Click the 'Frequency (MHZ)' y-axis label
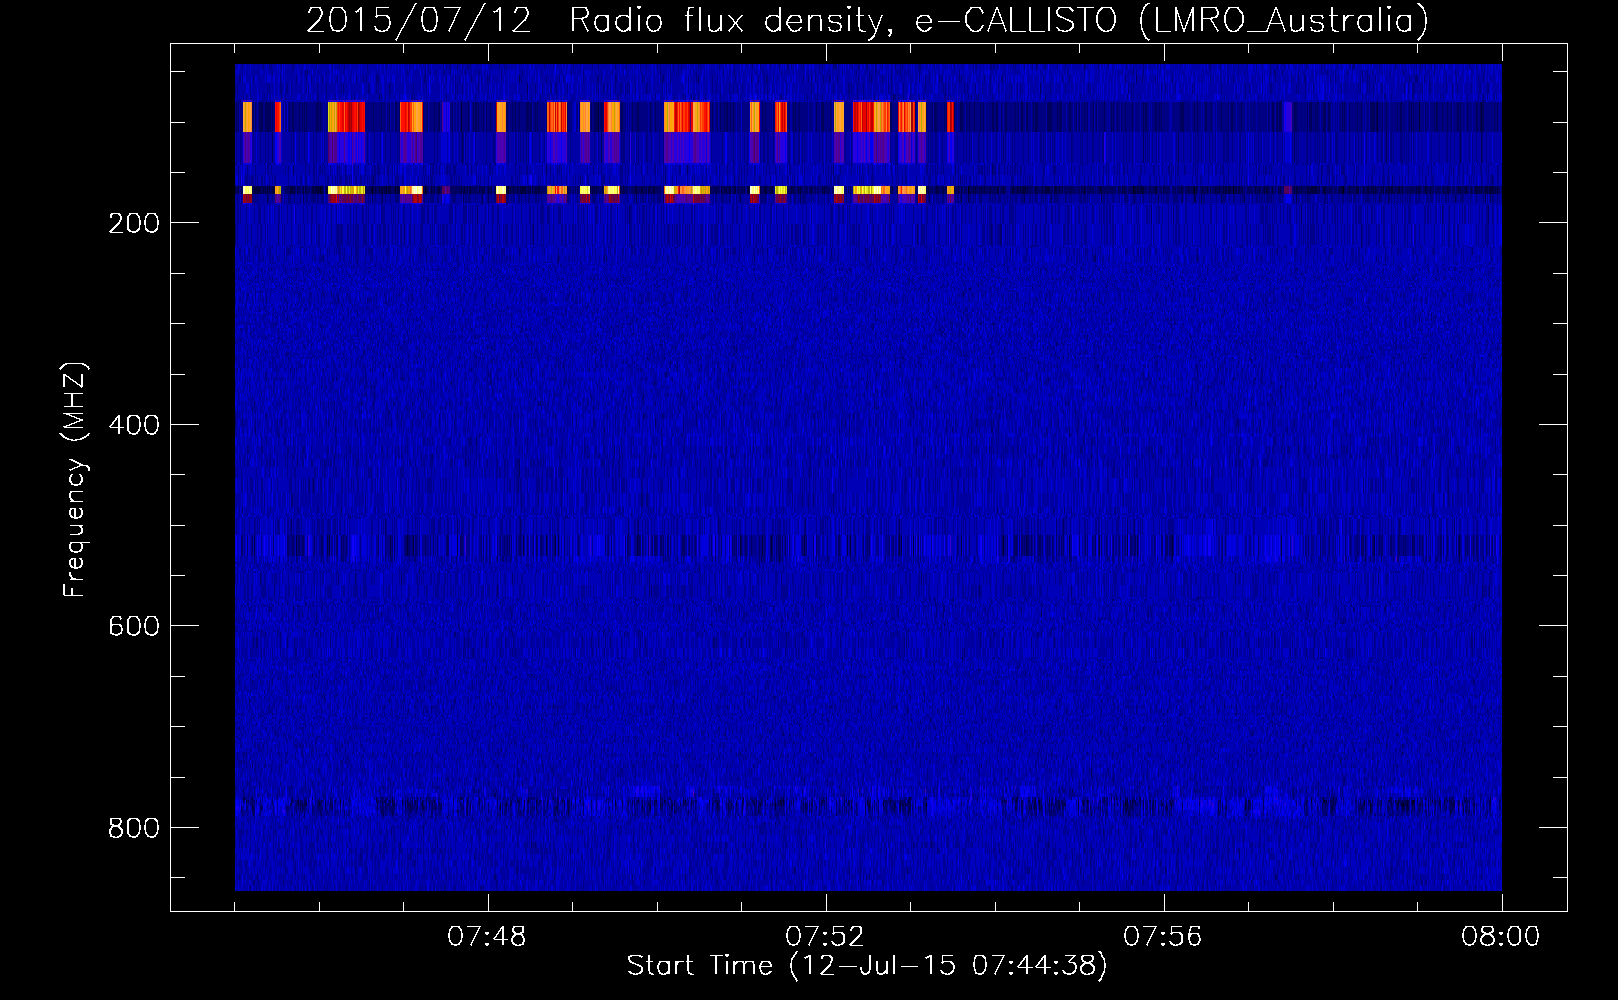Screen dimensions: 1618x1000 click(x=75, y=479)
